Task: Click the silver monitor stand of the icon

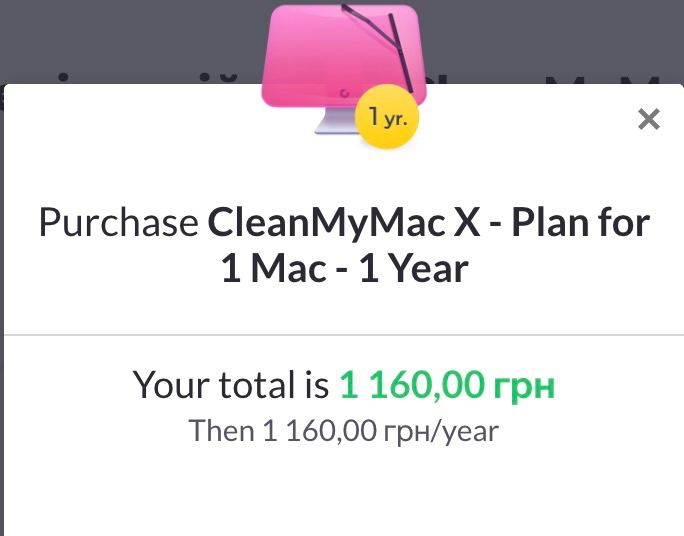Action: [x=335, y=120]
